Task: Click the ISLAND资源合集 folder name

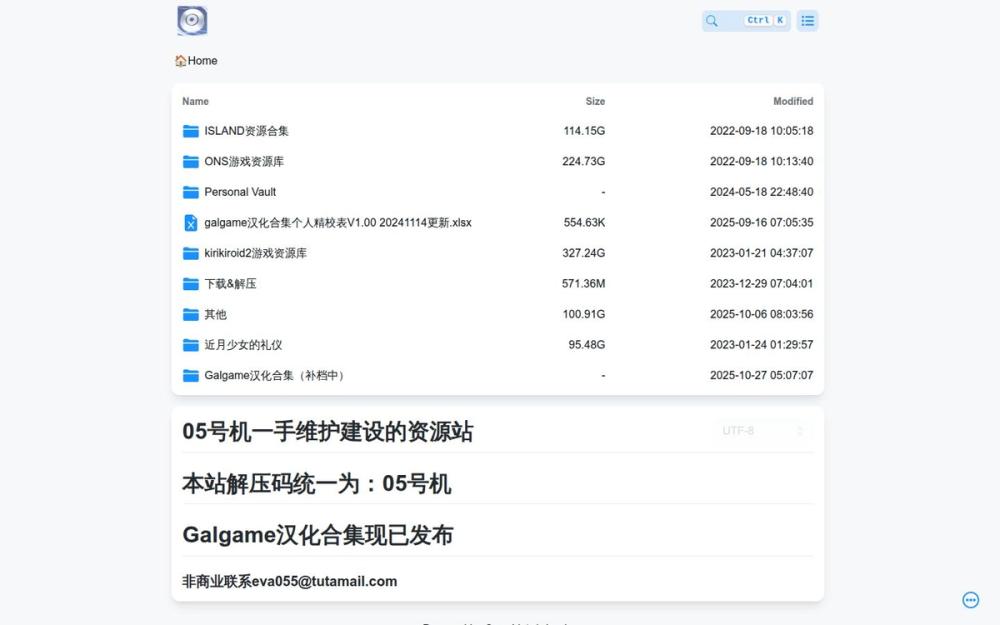Action: (x=246, y=131)
